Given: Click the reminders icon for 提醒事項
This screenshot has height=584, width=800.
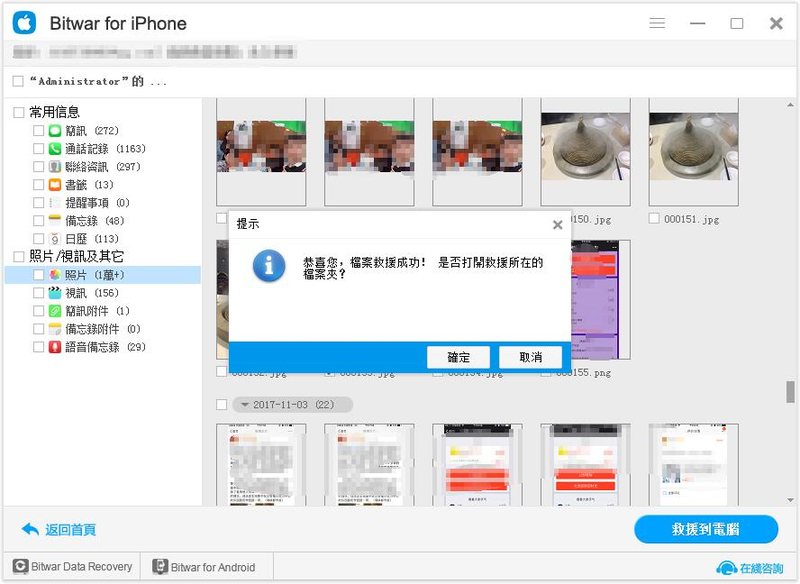Looking at the screenshot, I should (55, 202).
